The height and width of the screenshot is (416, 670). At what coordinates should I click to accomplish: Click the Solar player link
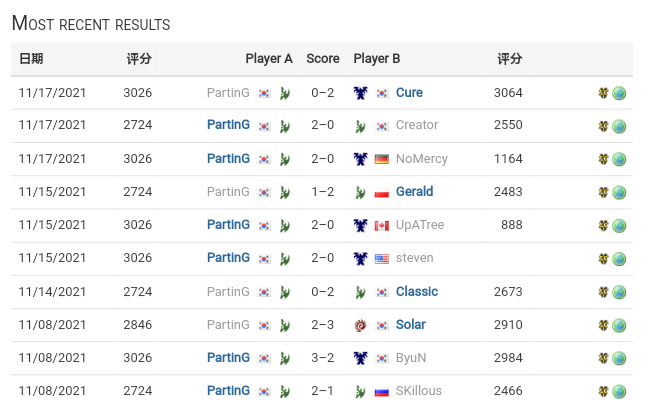tap(410, 325)
